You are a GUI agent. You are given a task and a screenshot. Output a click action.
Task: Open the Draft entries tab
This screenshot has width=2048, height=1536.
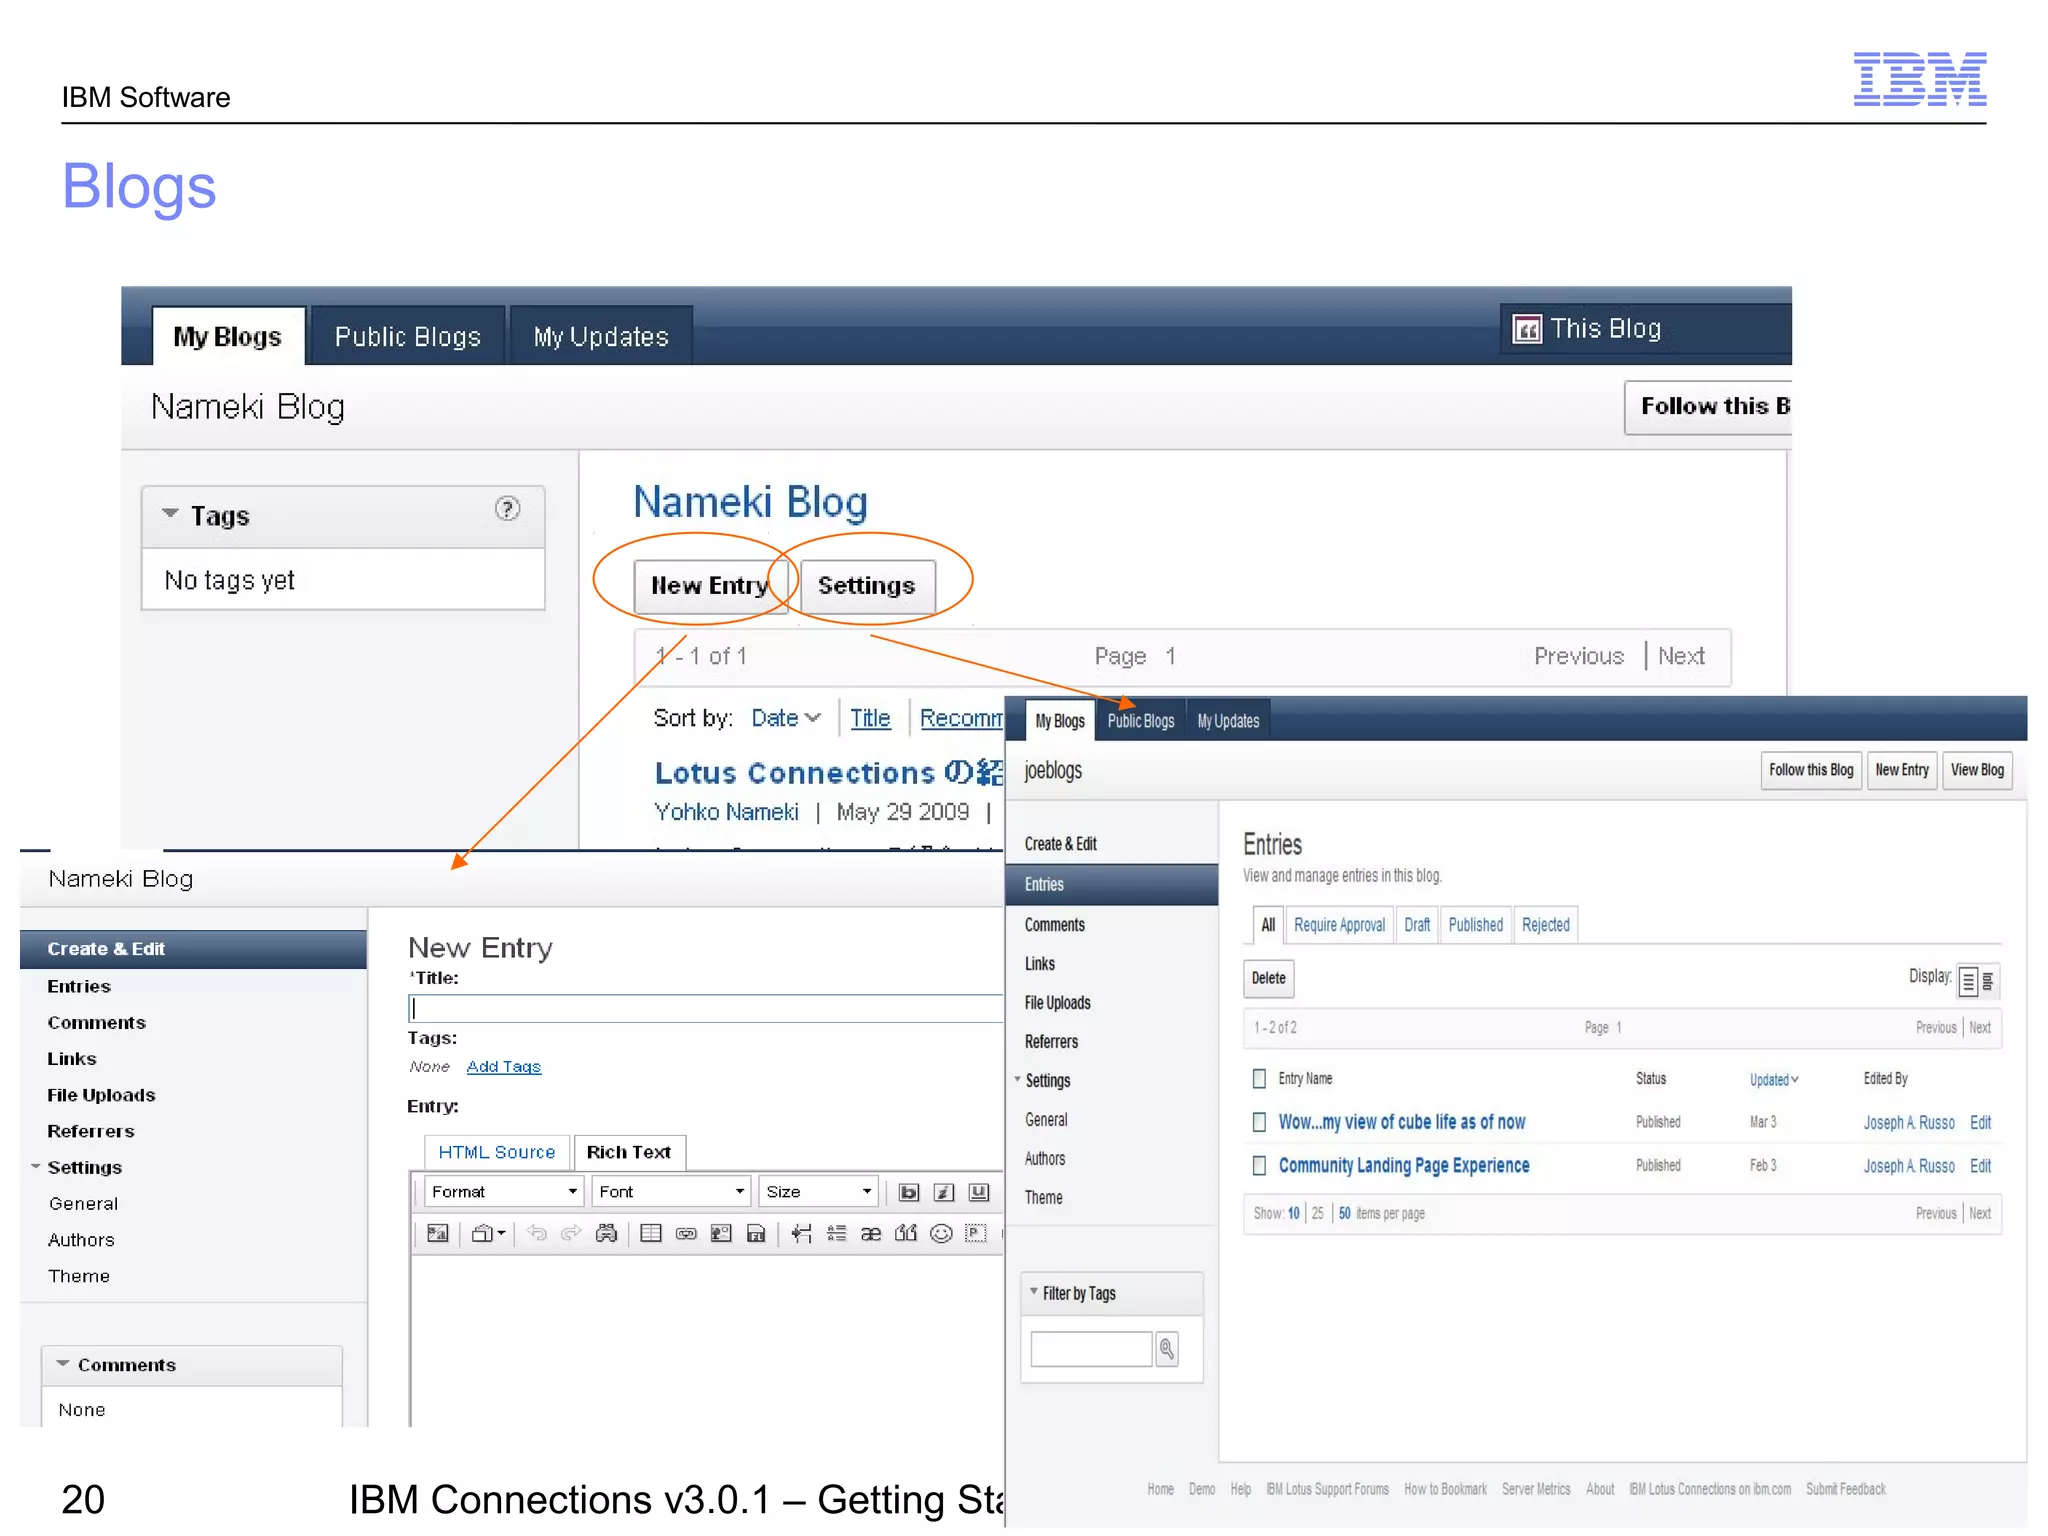[1417, 925]
